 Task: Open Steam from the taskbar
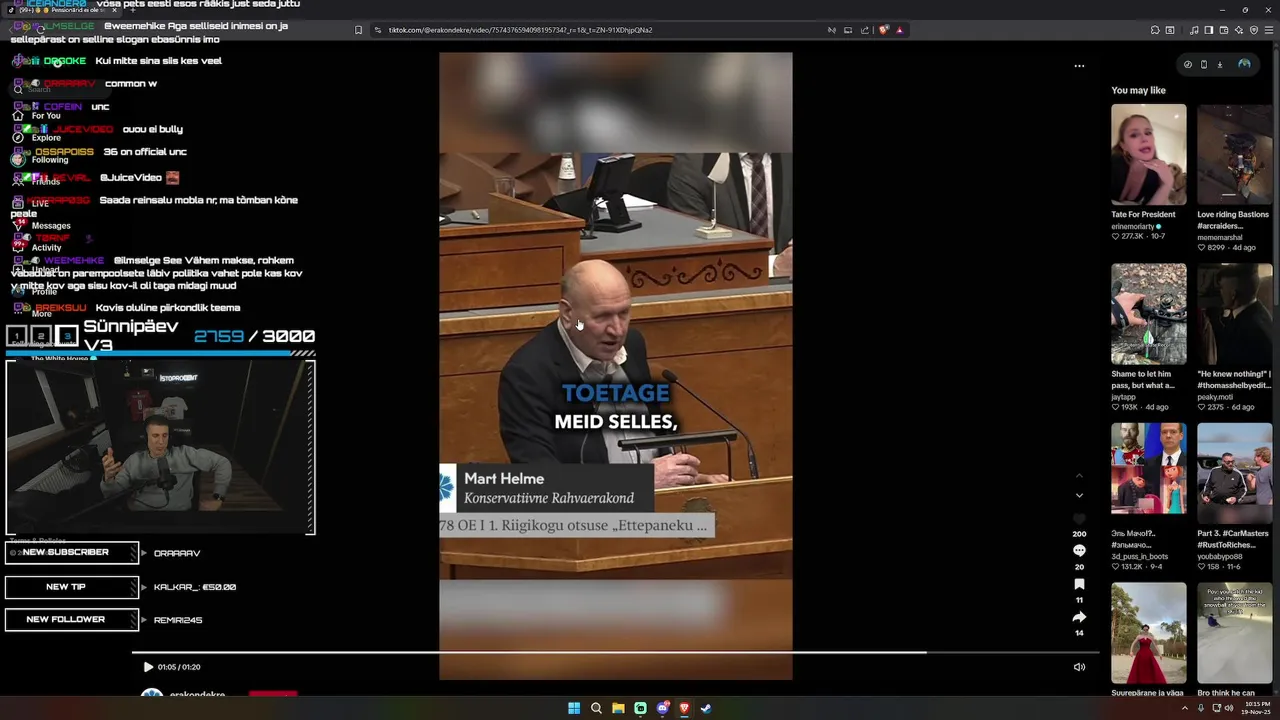pos(706,708)
